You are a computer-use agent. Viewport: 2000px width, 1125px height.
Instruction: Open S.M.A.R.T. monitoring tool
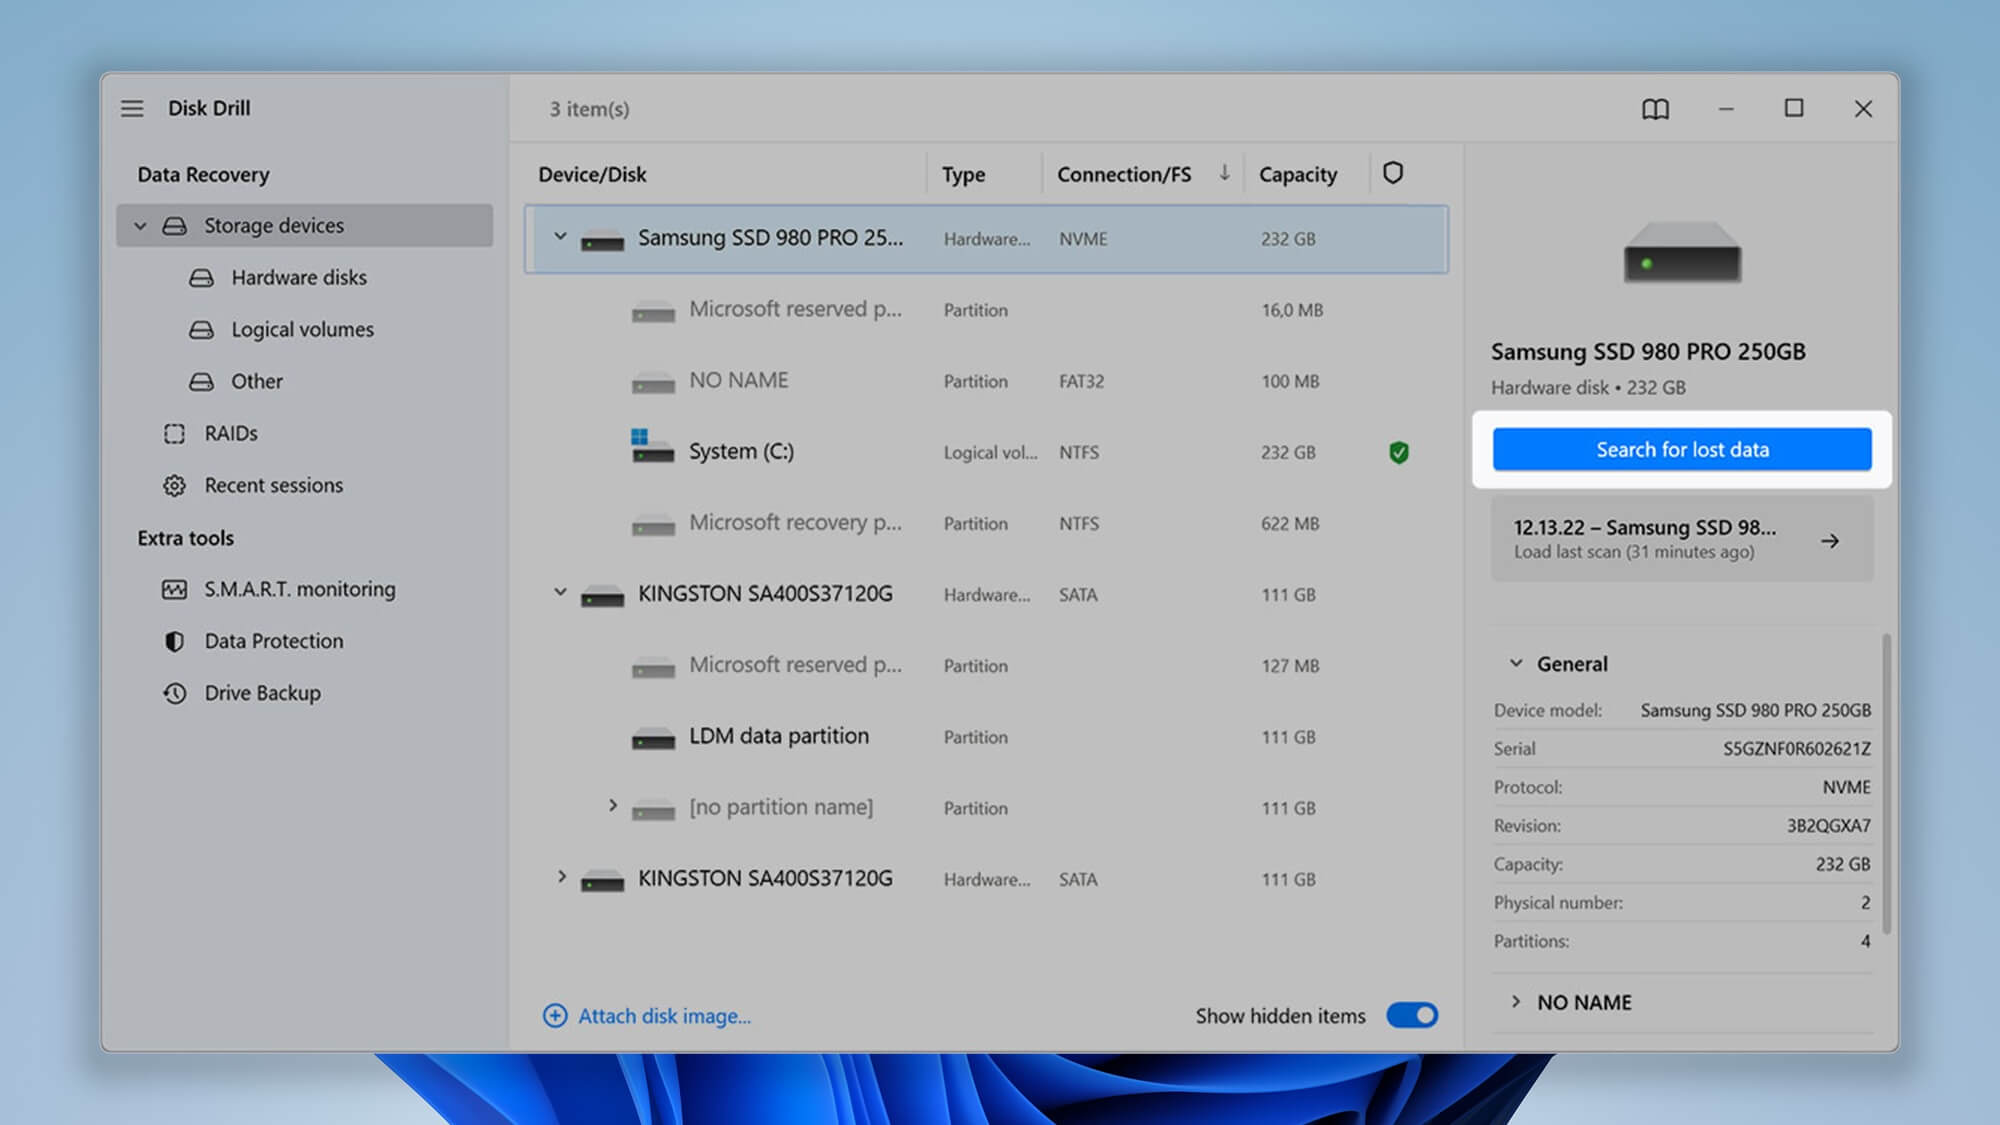coord(300,590)
